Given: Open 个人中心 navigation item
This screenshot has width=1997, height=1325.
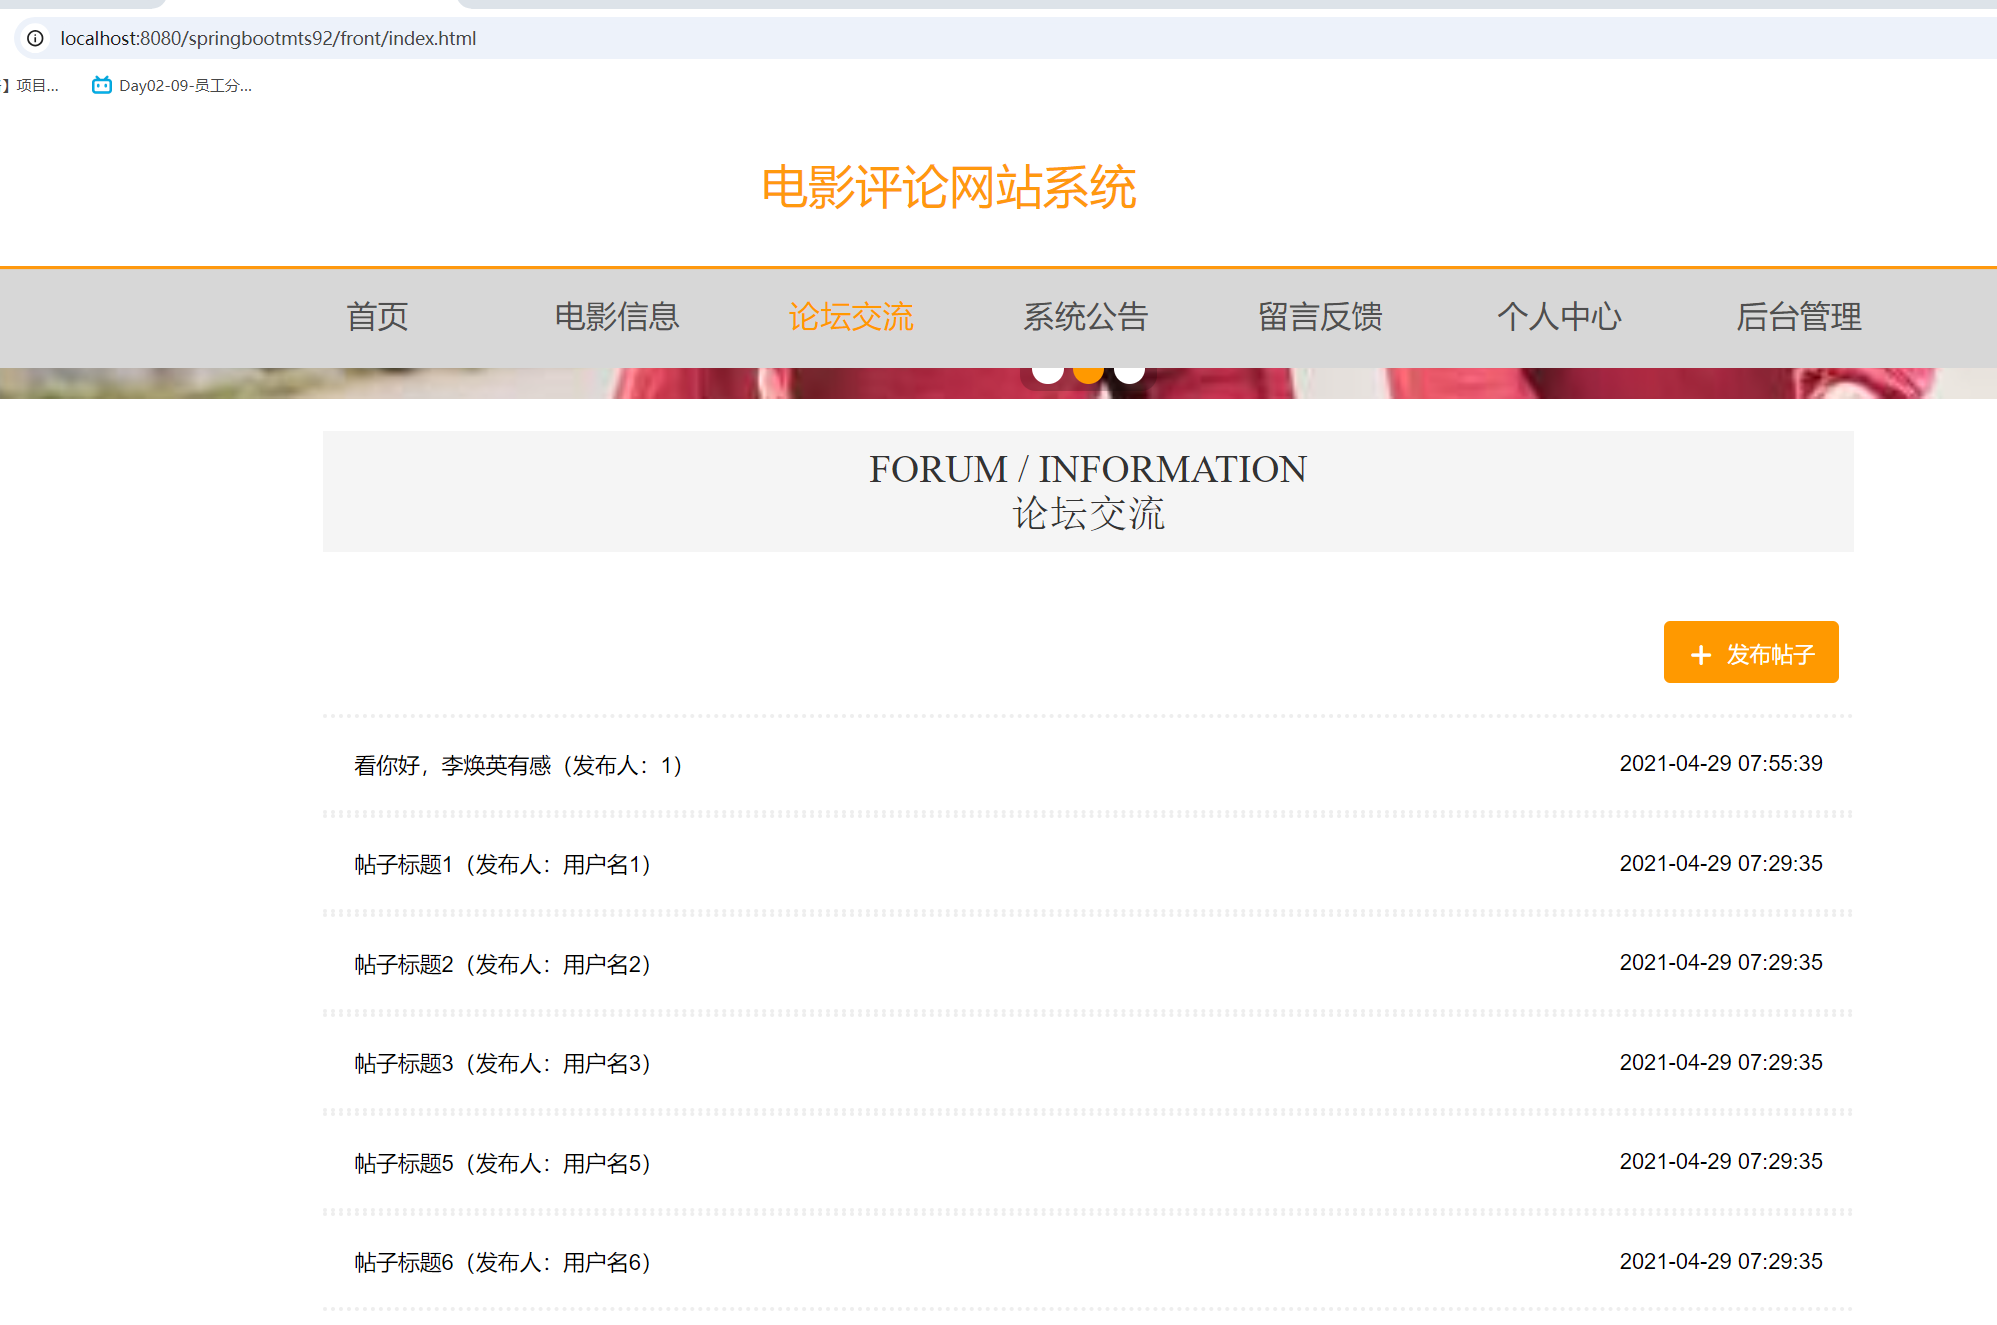Looking at the screenshot, I should (1558, 317).
